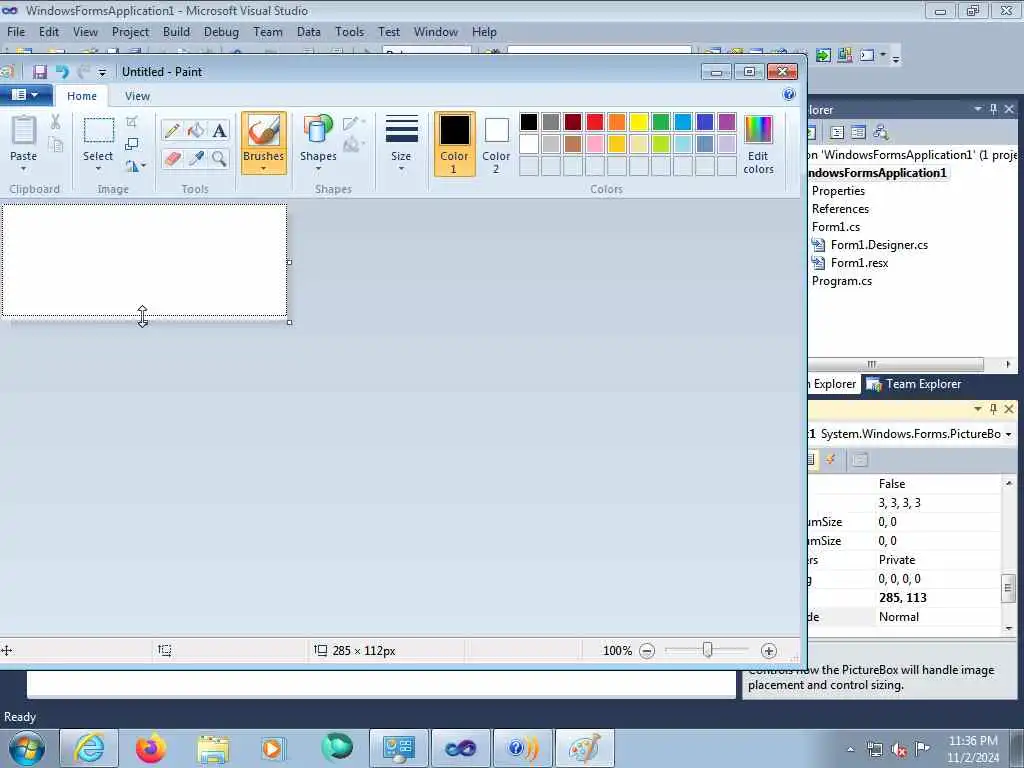Open Form1.Designer.cs in Solution Explorer
Image resolution: width=1024 pixels, height=768 pixels.
879,245
